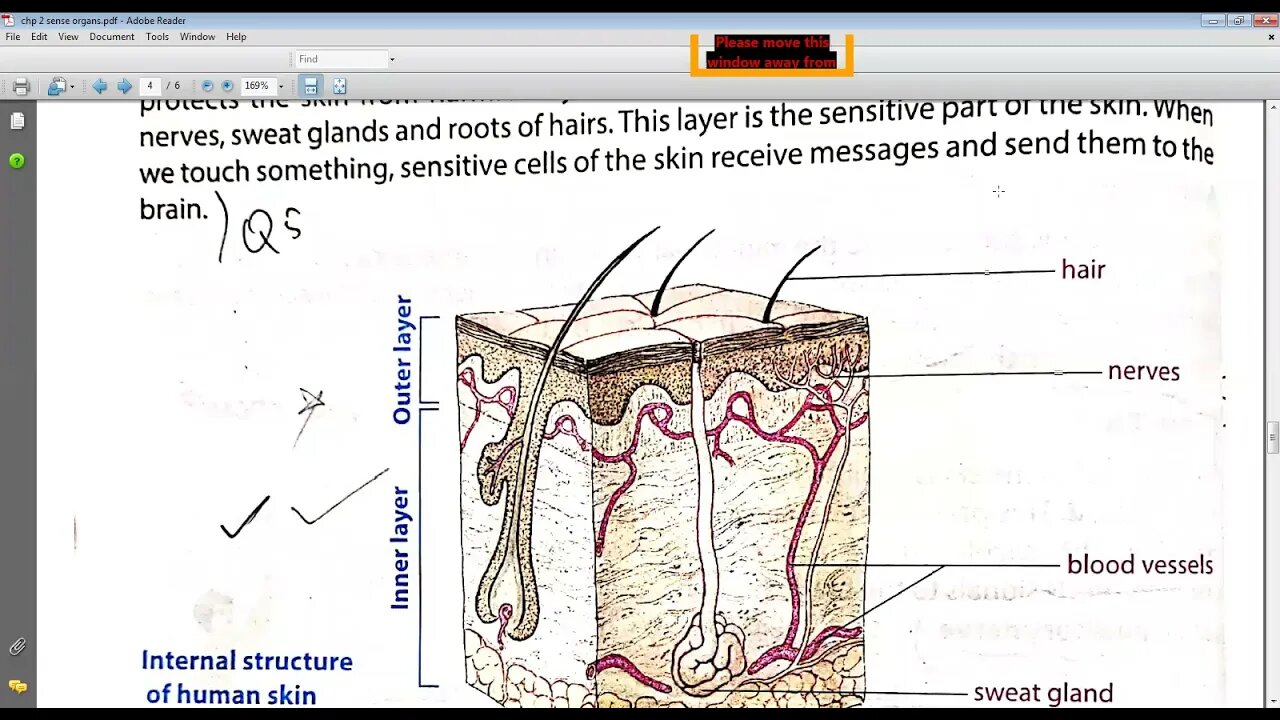Minimize the Adobe Reader window

tap(1214, 20)
